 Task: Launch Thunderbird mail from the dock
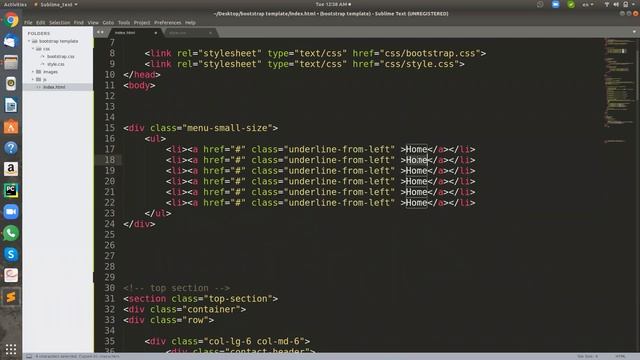point(11,41)
